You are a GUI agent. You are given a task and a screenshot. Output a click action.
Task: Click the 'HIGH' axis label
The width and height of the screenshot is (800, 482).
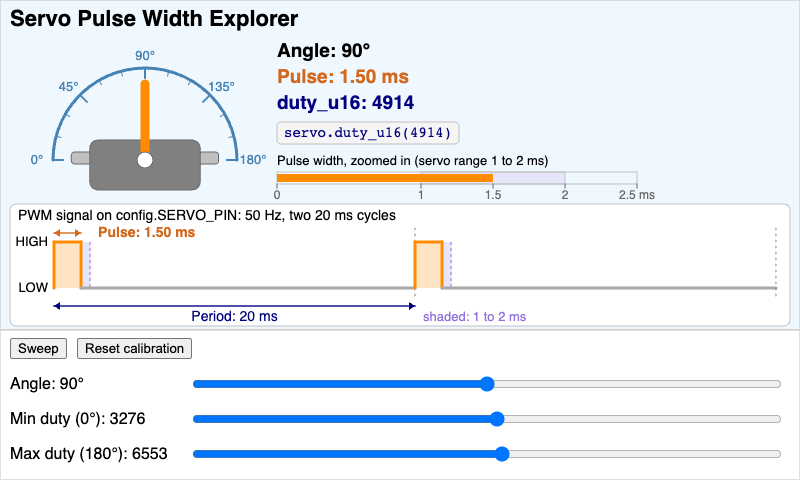[x=32, y=241]
